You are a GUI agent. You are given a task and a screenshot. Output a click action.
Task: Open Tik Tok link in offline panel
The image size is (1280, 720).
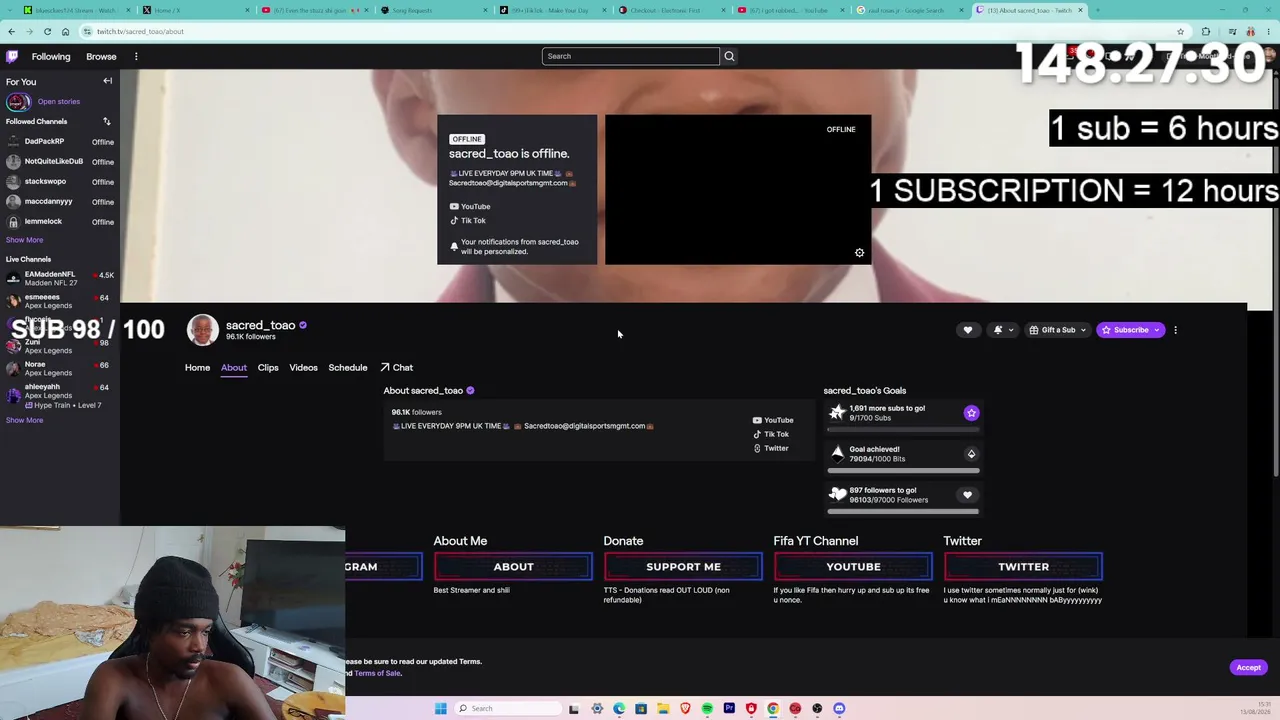point(468,220)
